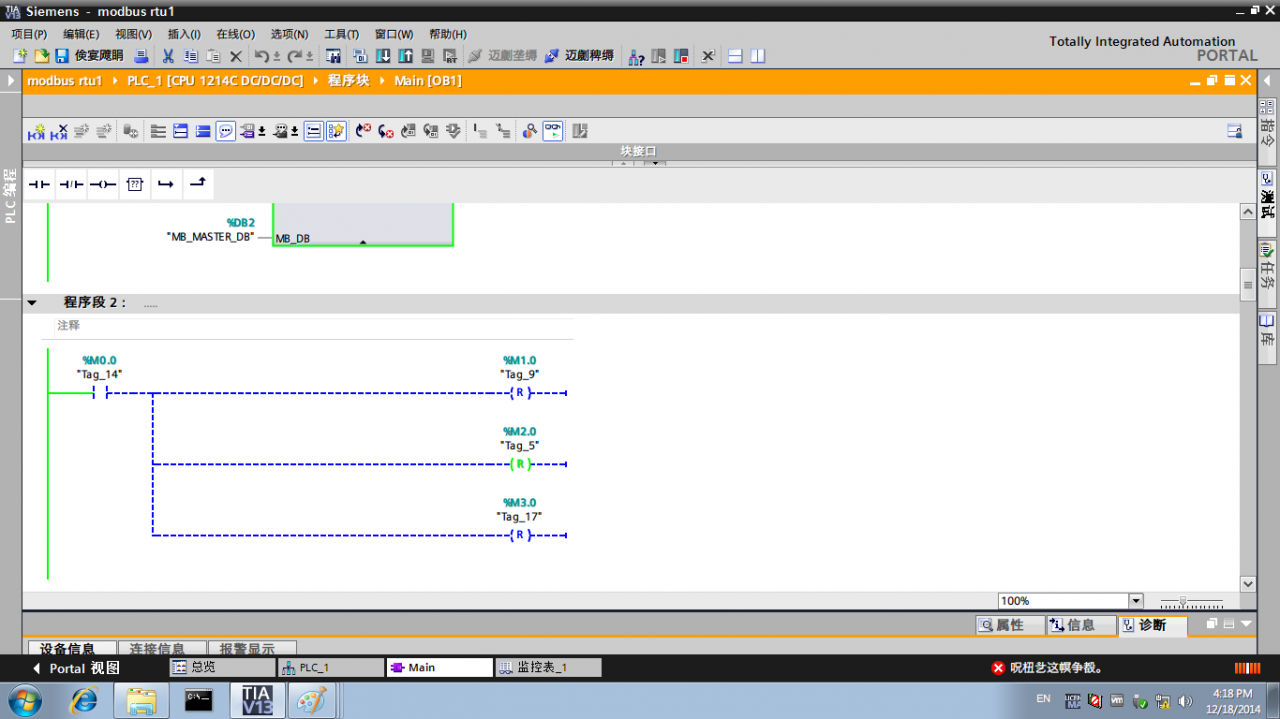Click the Split editor horizontally icon
This screenshot has width=1280, height=719.
(735, 57)
